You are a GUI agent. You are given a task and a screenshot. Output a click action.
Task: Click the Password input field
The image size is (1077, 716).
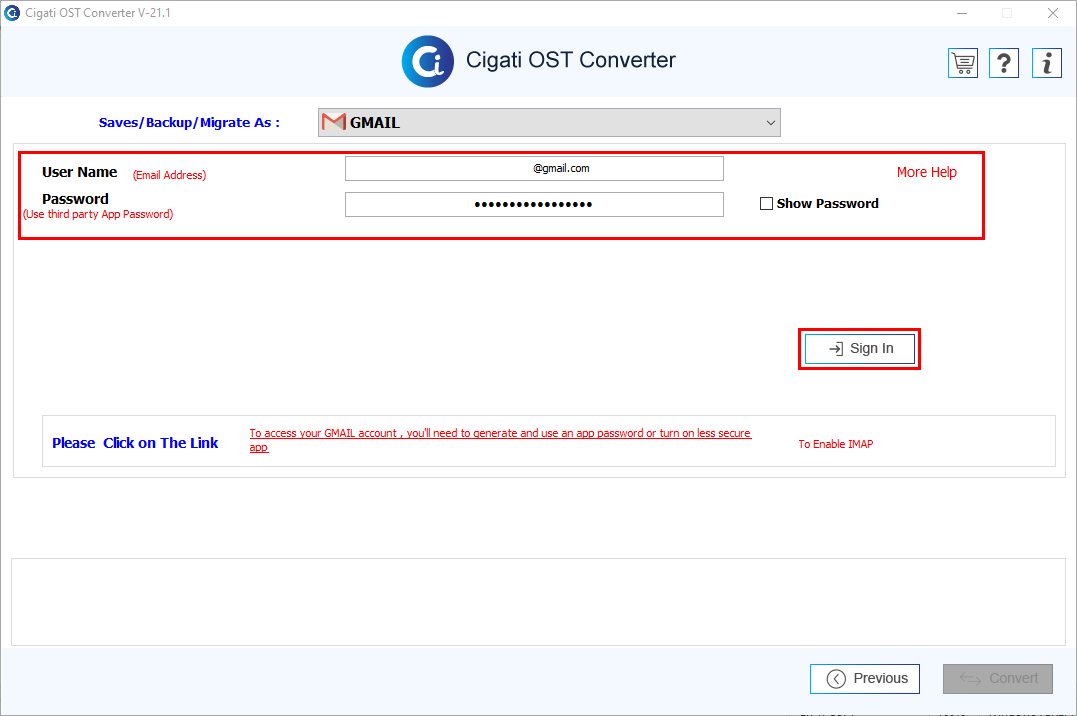[534, 204]
